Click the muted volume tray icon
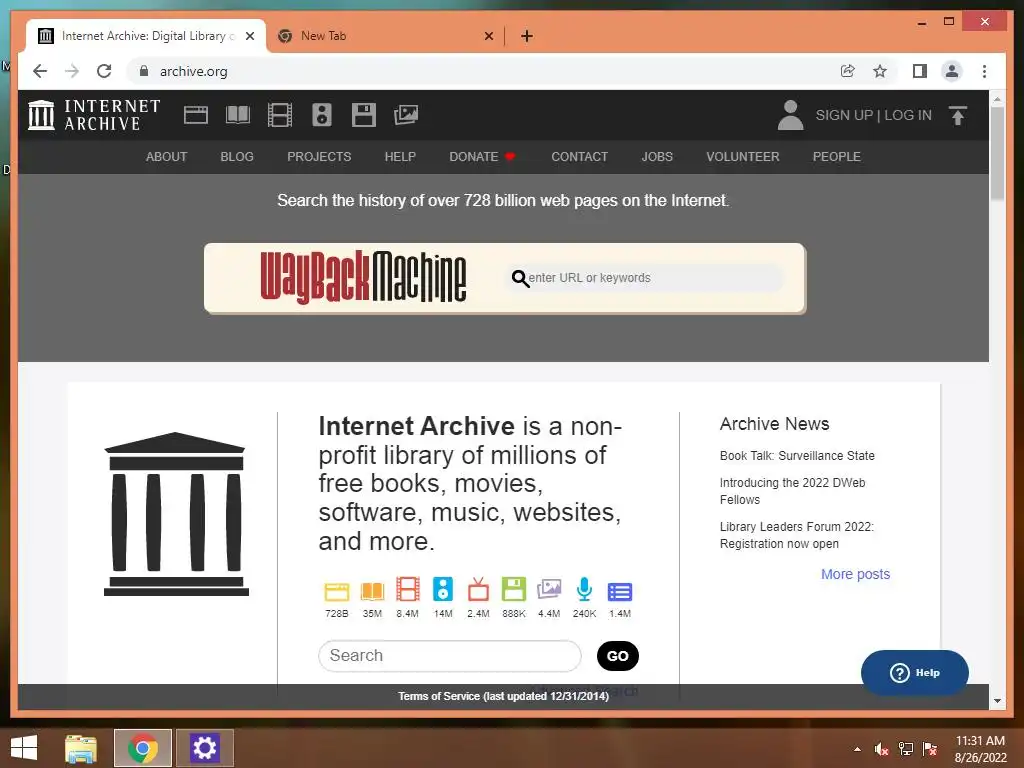The width and height of the screenshot is (1024, 768). [881, 749]
